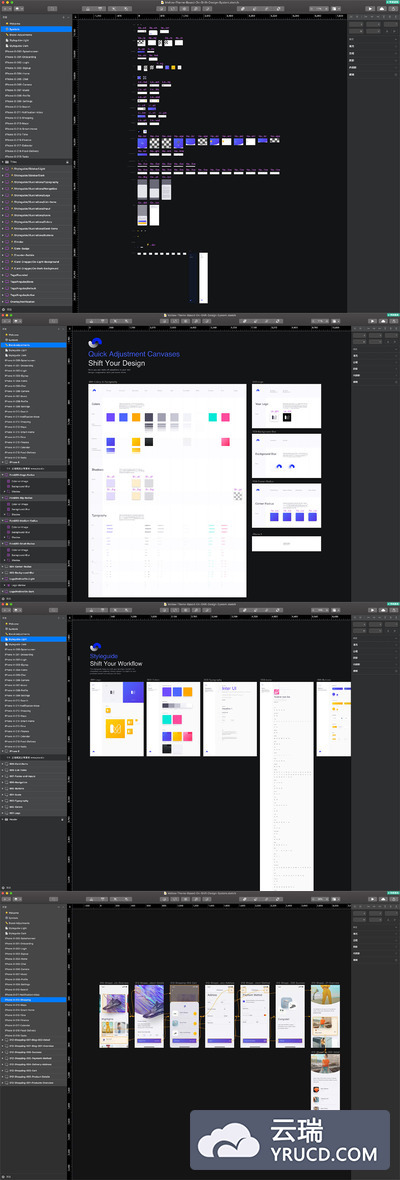400x1180 pixels.
Task: Collapse Logo/Horizontal/Light symbol in Quick Adjustment layer list
Action: tap(3, 577)
